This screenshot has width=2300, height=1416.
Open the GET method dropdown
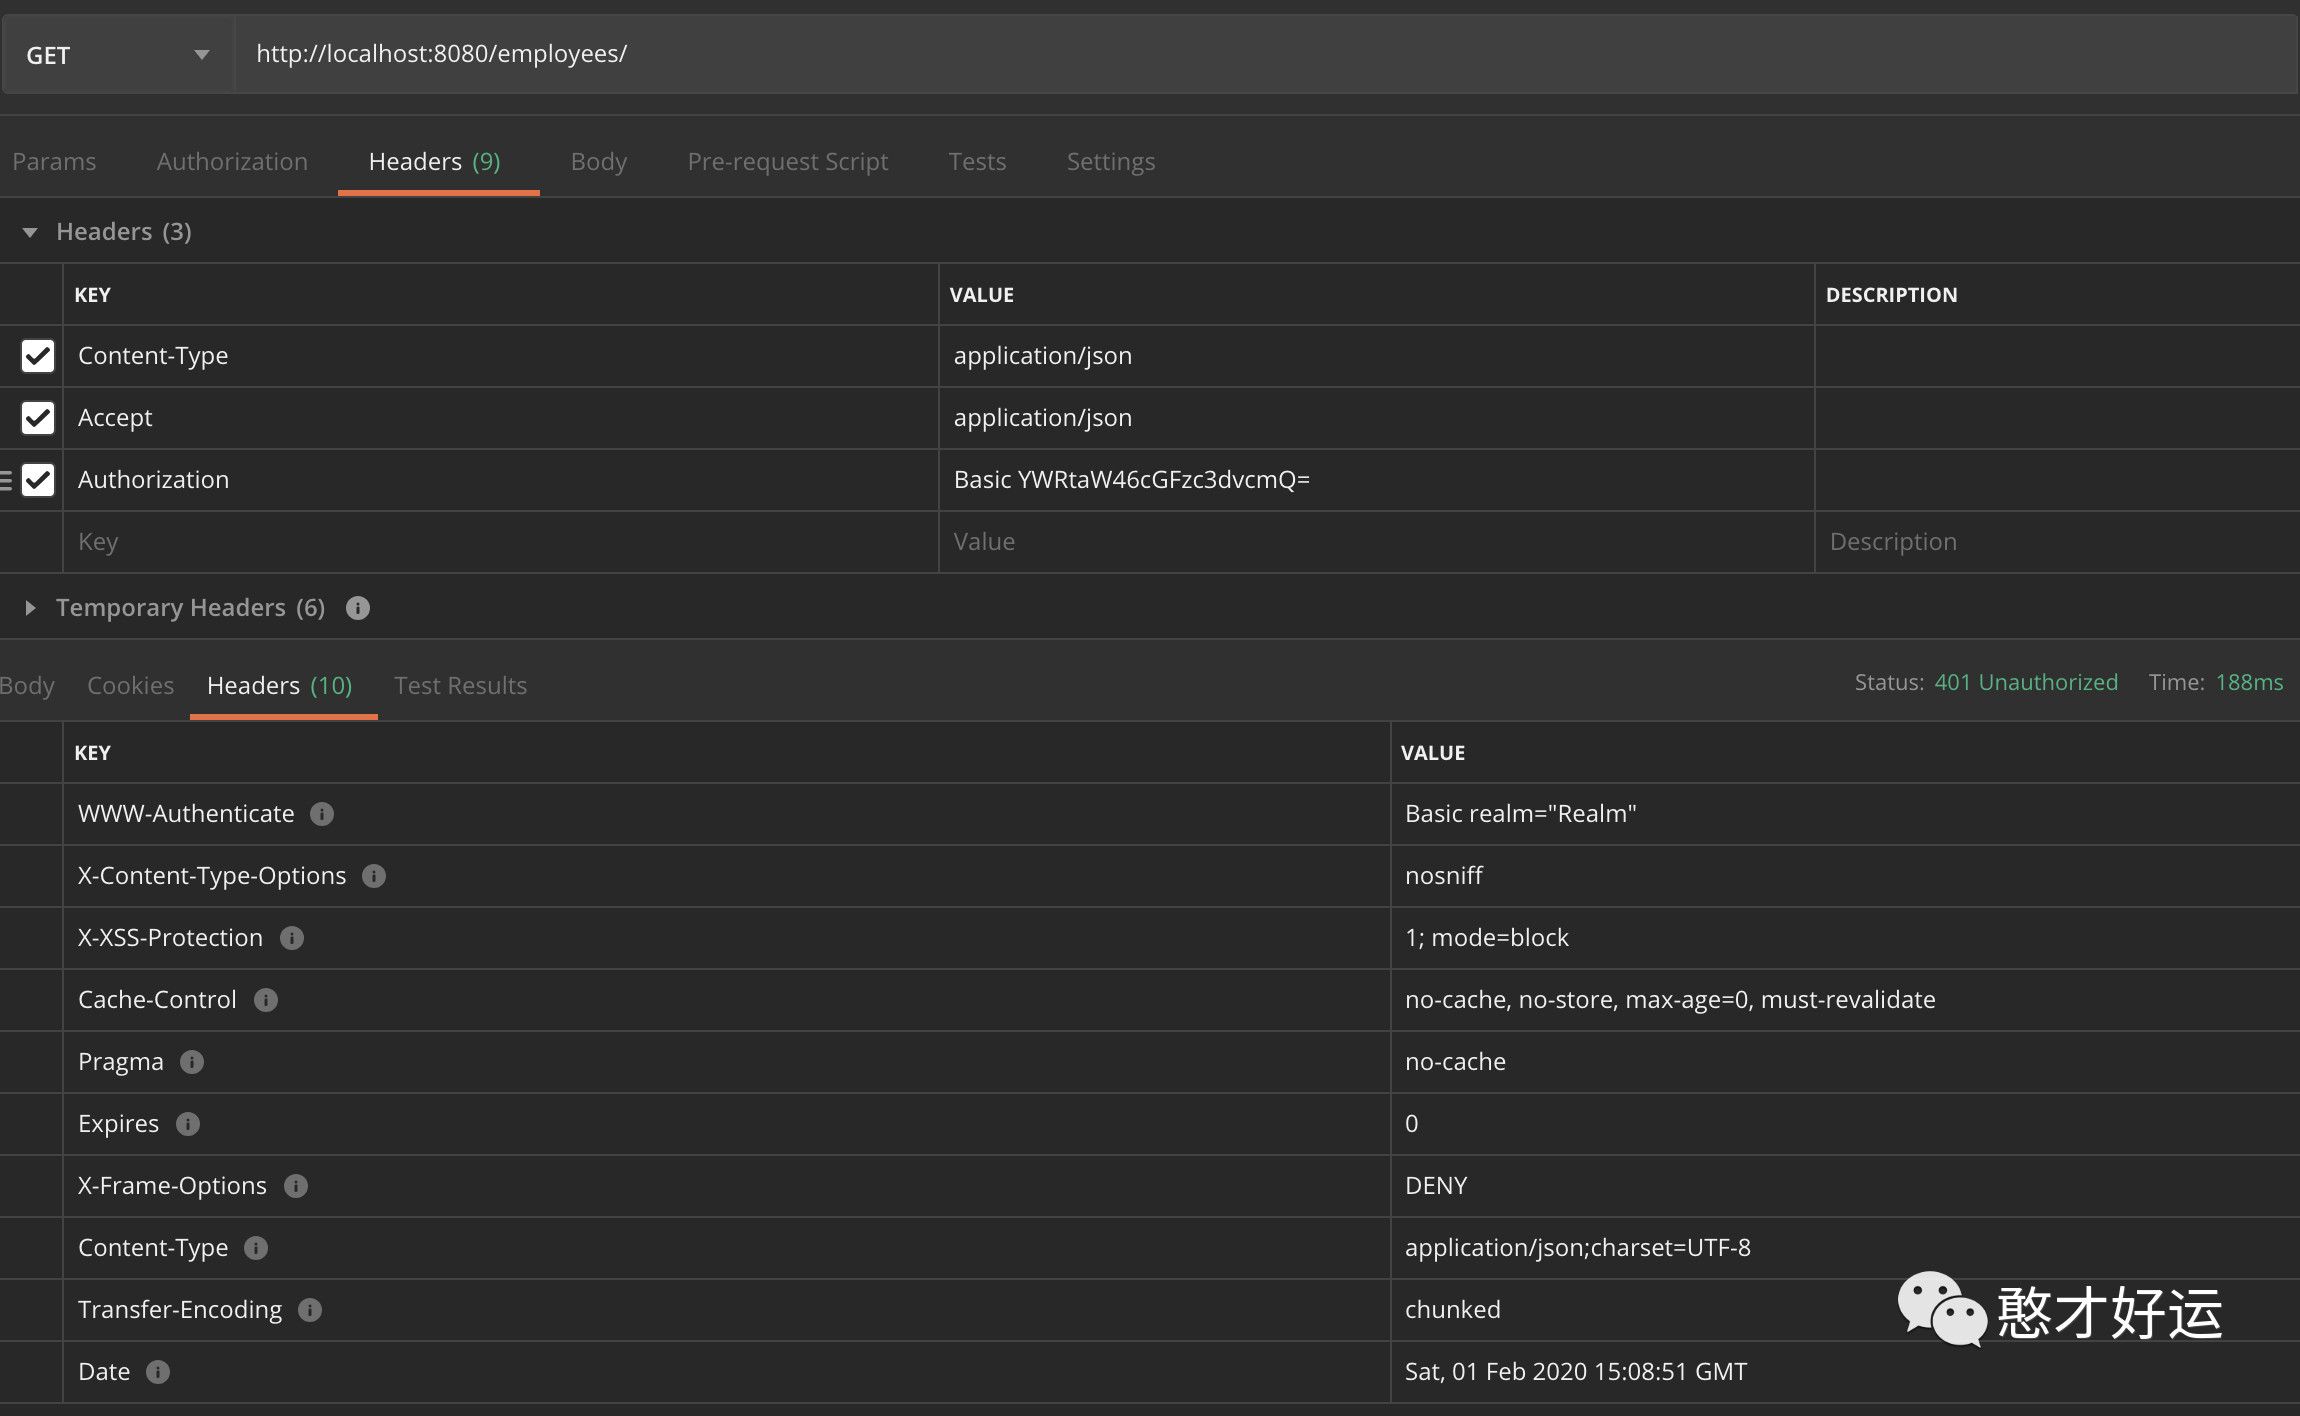(x=202, y=54)
